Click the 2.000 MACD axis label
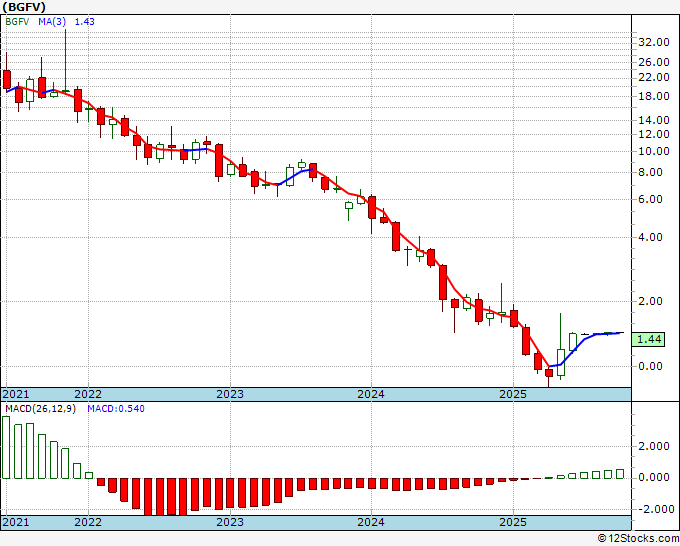680x546 pixels. point(654,446)
